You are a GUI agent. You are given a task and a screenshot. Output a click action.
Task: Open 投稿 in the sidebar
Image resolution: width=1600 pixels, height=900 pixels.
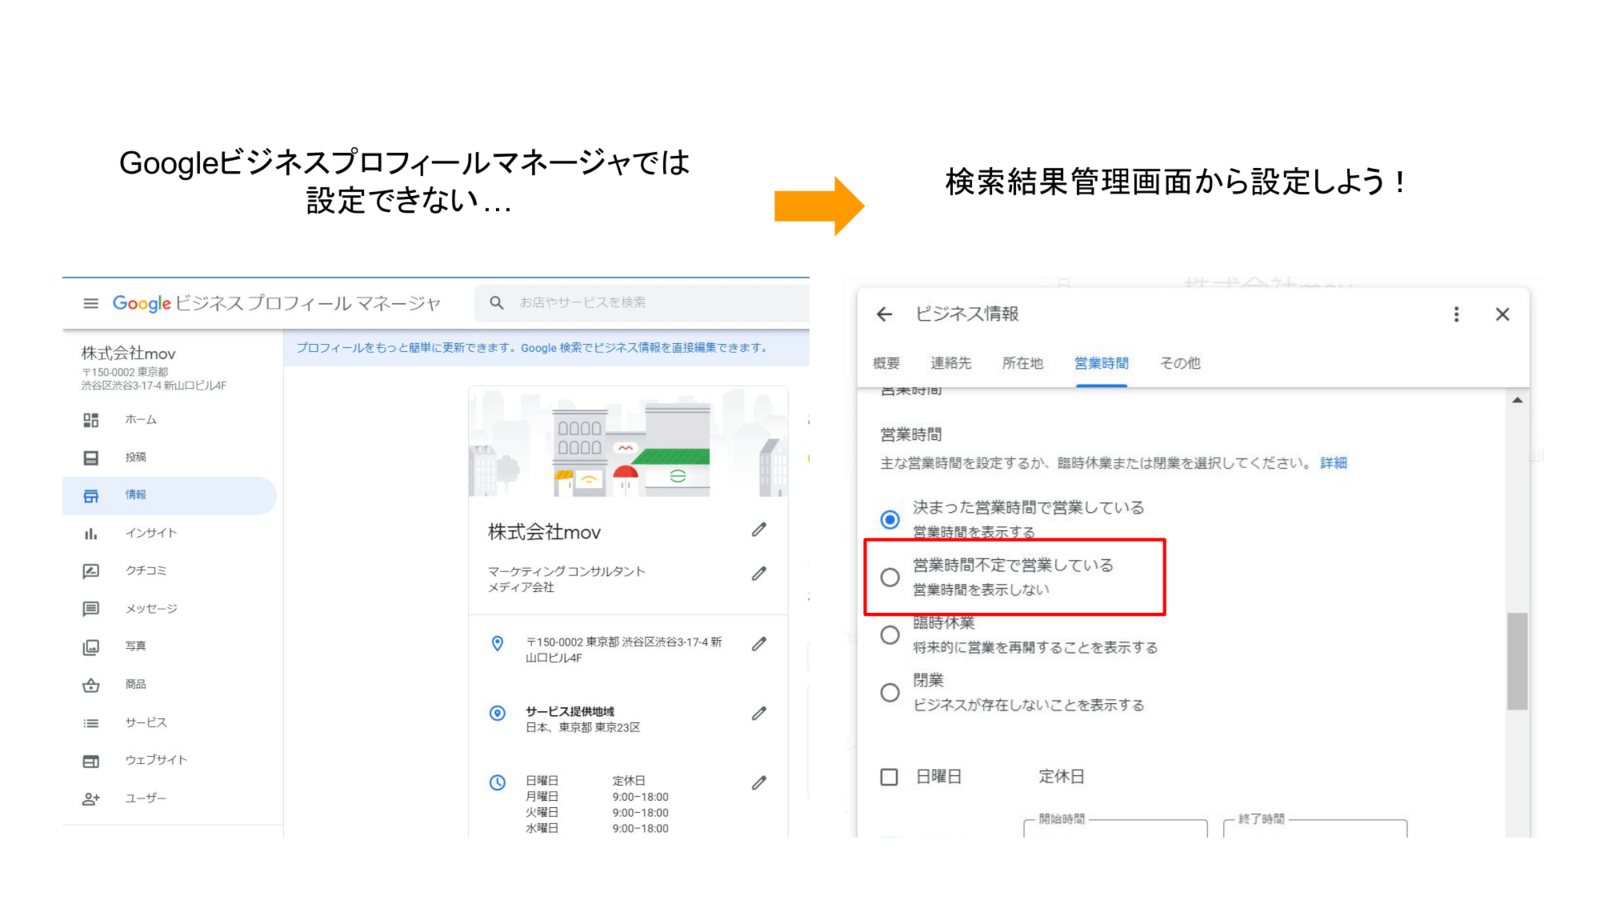[136, 458]
